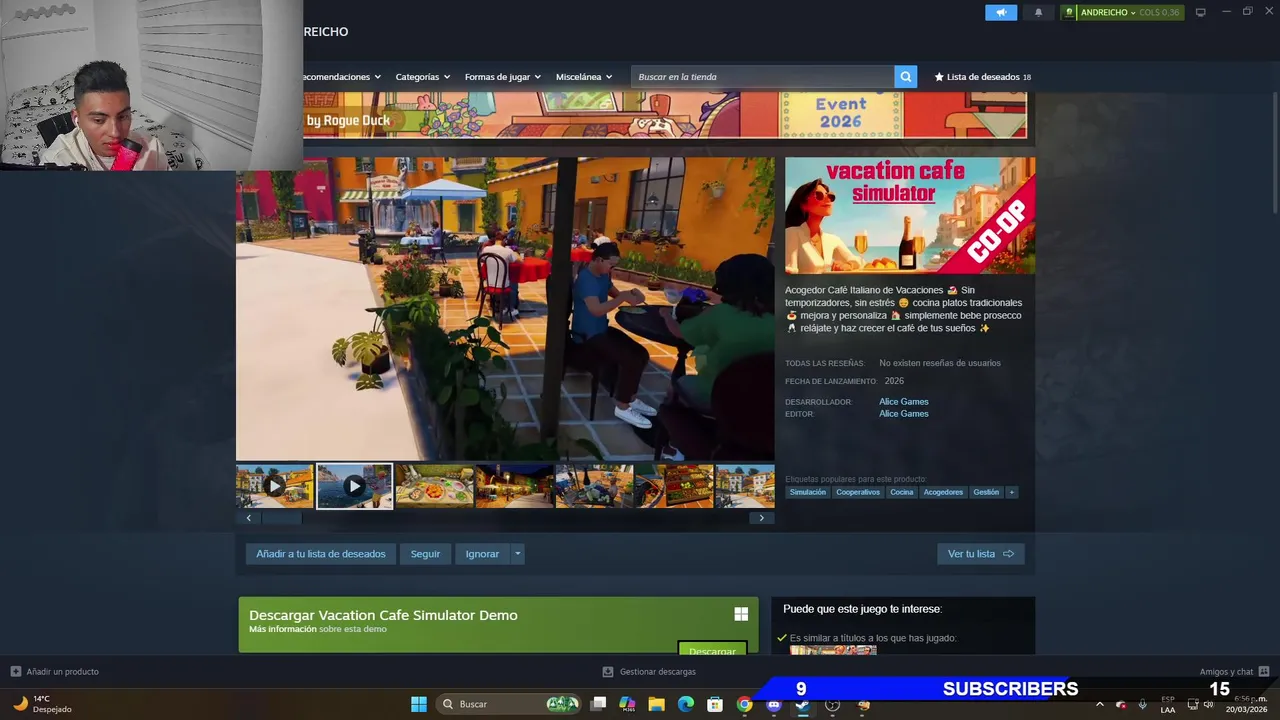Switch to Big Picture mode monitor icon
Viewport: 1280px width, 720px height.
[1201, 12]
